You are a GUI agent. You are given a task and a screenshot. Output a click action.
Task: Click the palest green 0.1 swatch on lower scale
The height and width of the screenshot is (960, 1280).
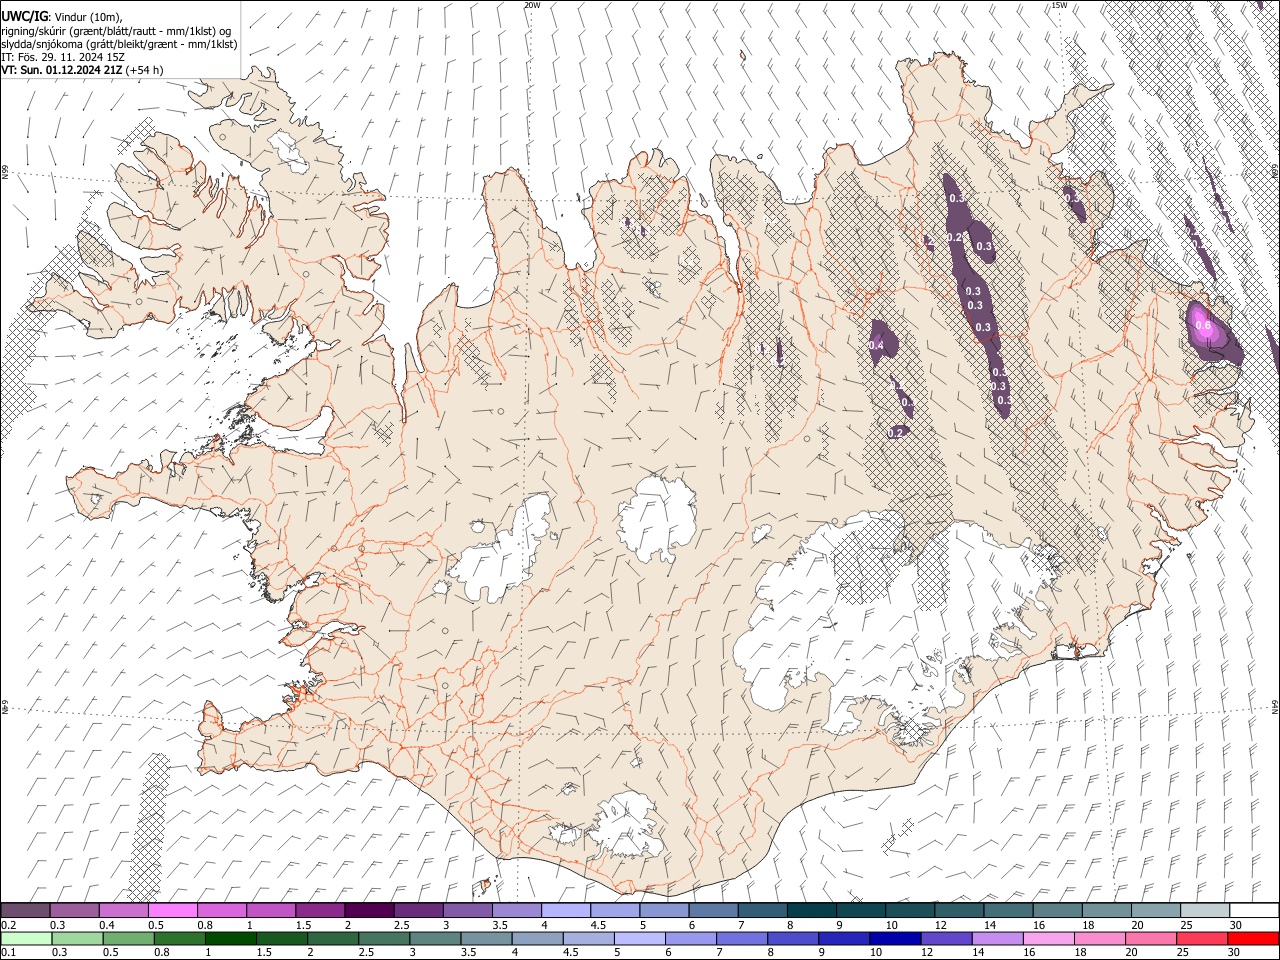[x=26, y=938]
